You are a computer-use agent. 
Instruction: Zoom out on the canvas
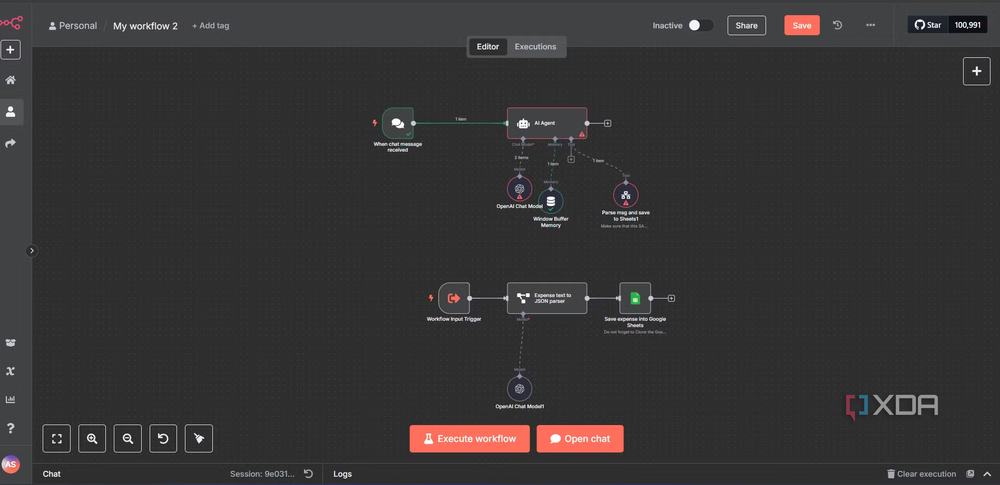coord(128,438)
